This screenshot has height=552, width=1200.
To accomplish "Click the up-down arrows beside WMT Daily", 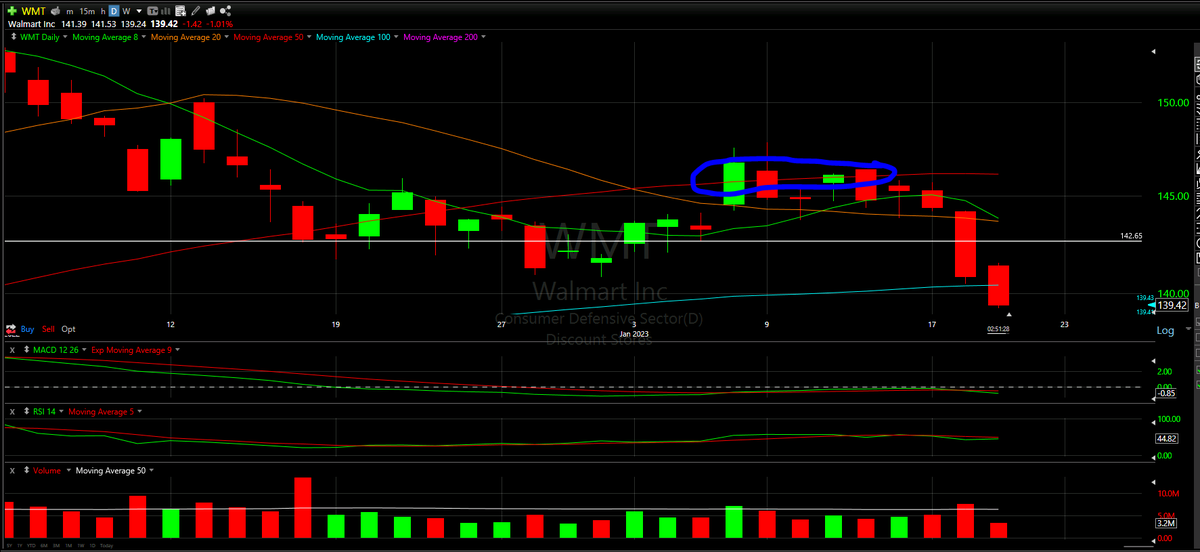I will [13, 36].
